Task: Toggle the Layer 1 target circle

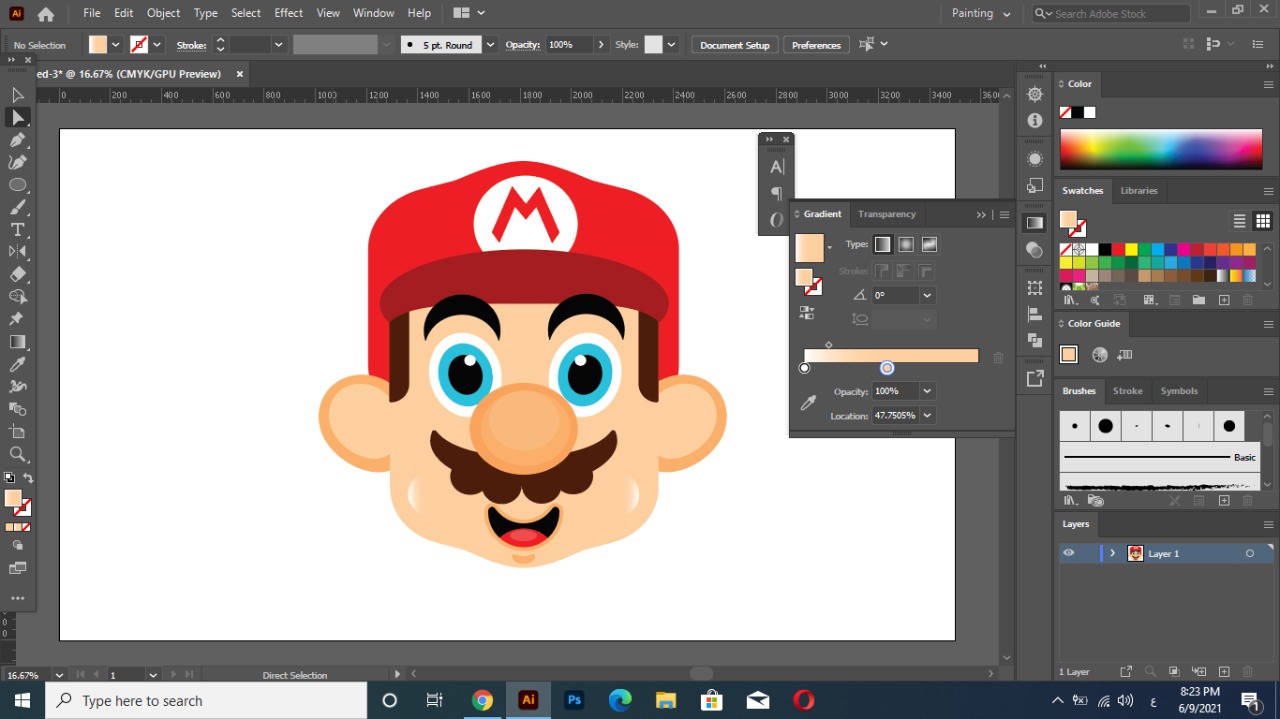Action: tap(1250, 553)
